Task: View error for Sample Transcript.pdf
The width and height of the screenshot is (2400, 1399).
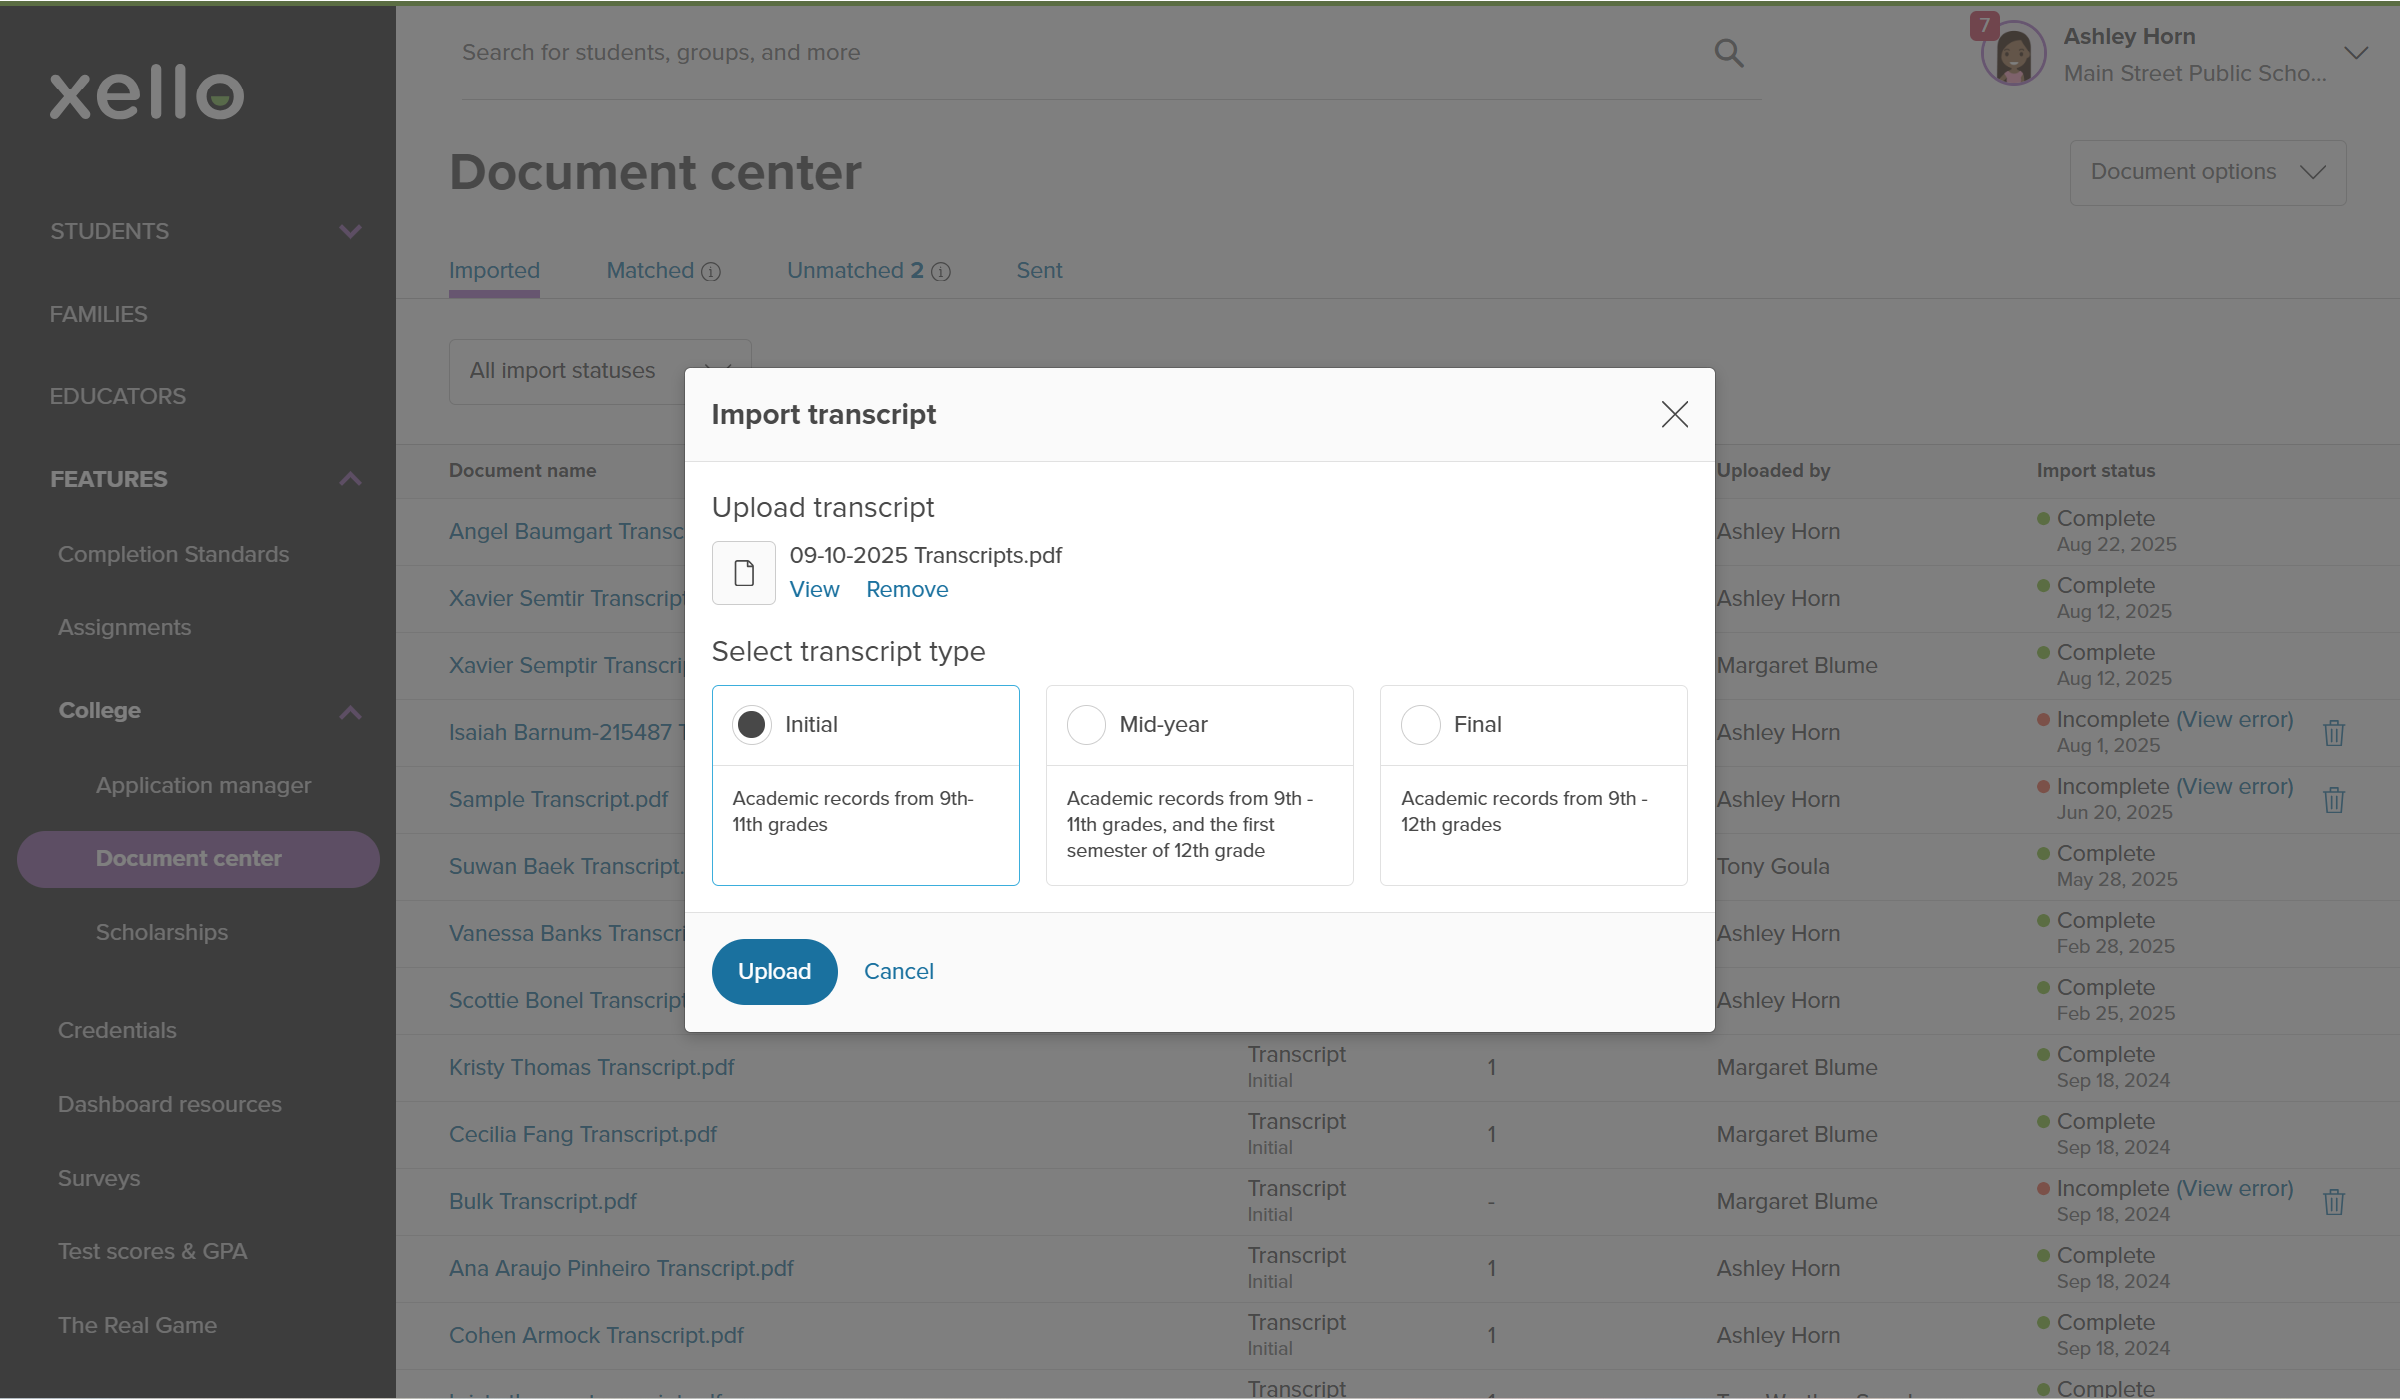Action: tap(2234, 786)
